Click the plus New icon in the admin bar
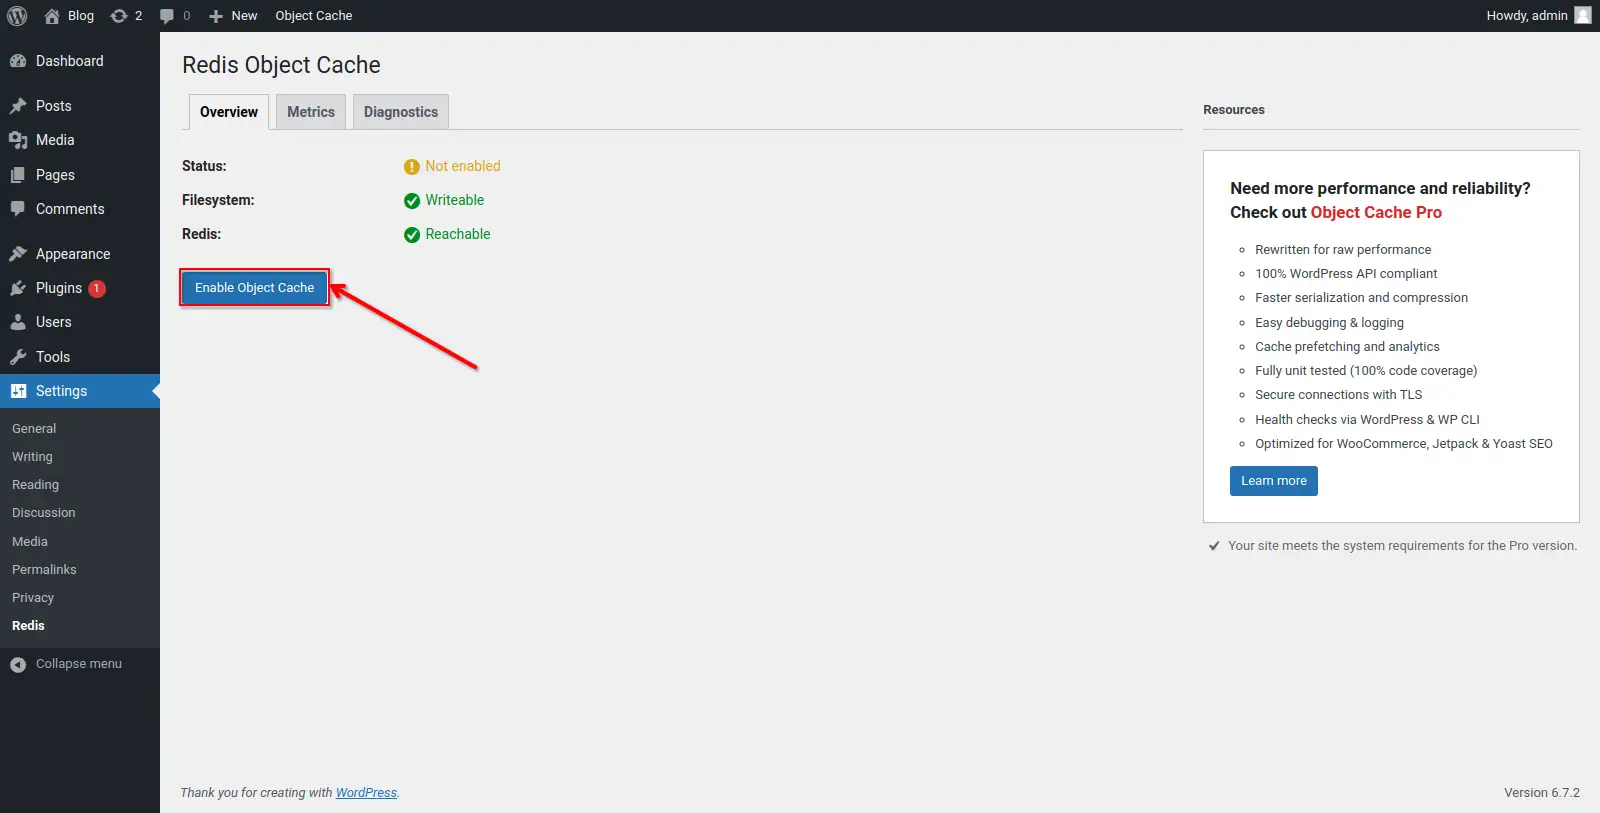Screen dimensions: 1600x813 (216, 16)
